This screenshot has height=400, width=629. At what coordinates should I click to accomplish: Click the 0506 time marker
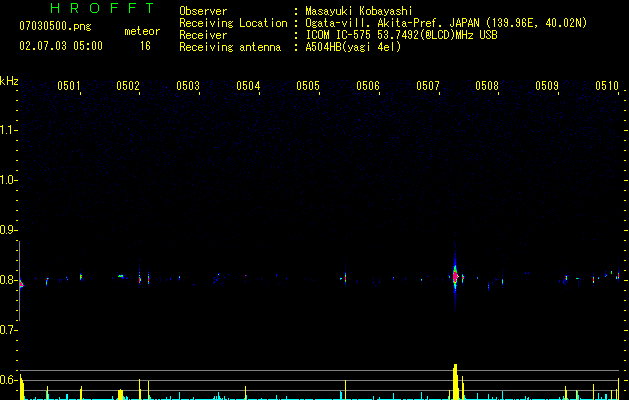(x=368, y=85)
